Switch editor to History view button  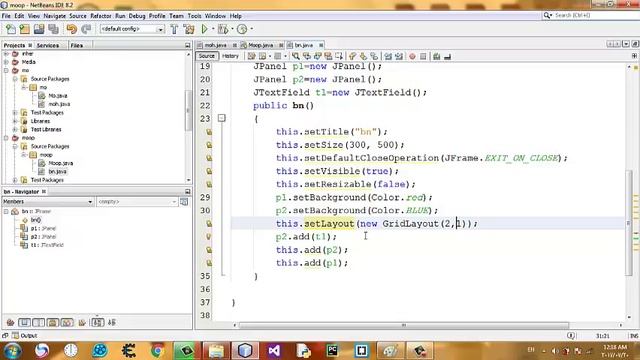point(230,56)
